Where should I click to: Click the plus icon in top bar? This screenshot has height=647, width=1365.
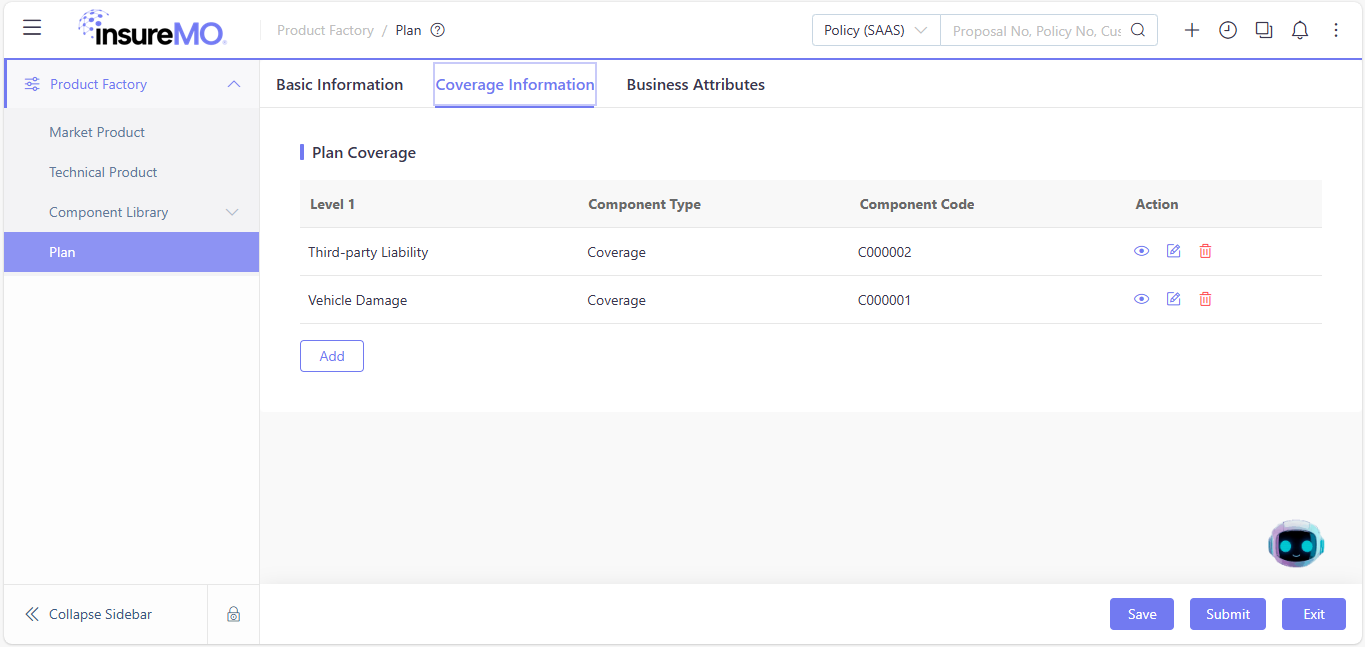point(1192,30)
